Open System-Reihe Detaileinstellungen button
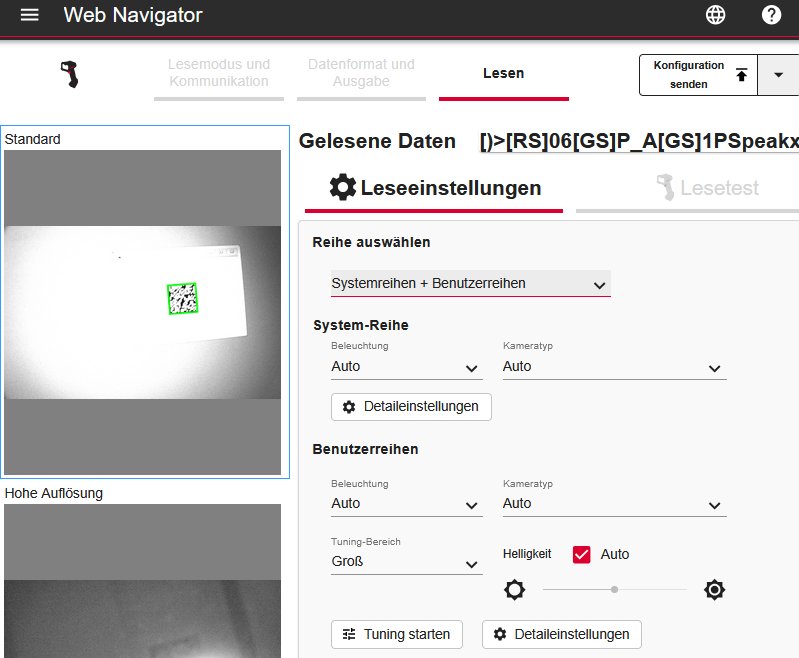Screen dimensions: 799x658 (411, 407)
